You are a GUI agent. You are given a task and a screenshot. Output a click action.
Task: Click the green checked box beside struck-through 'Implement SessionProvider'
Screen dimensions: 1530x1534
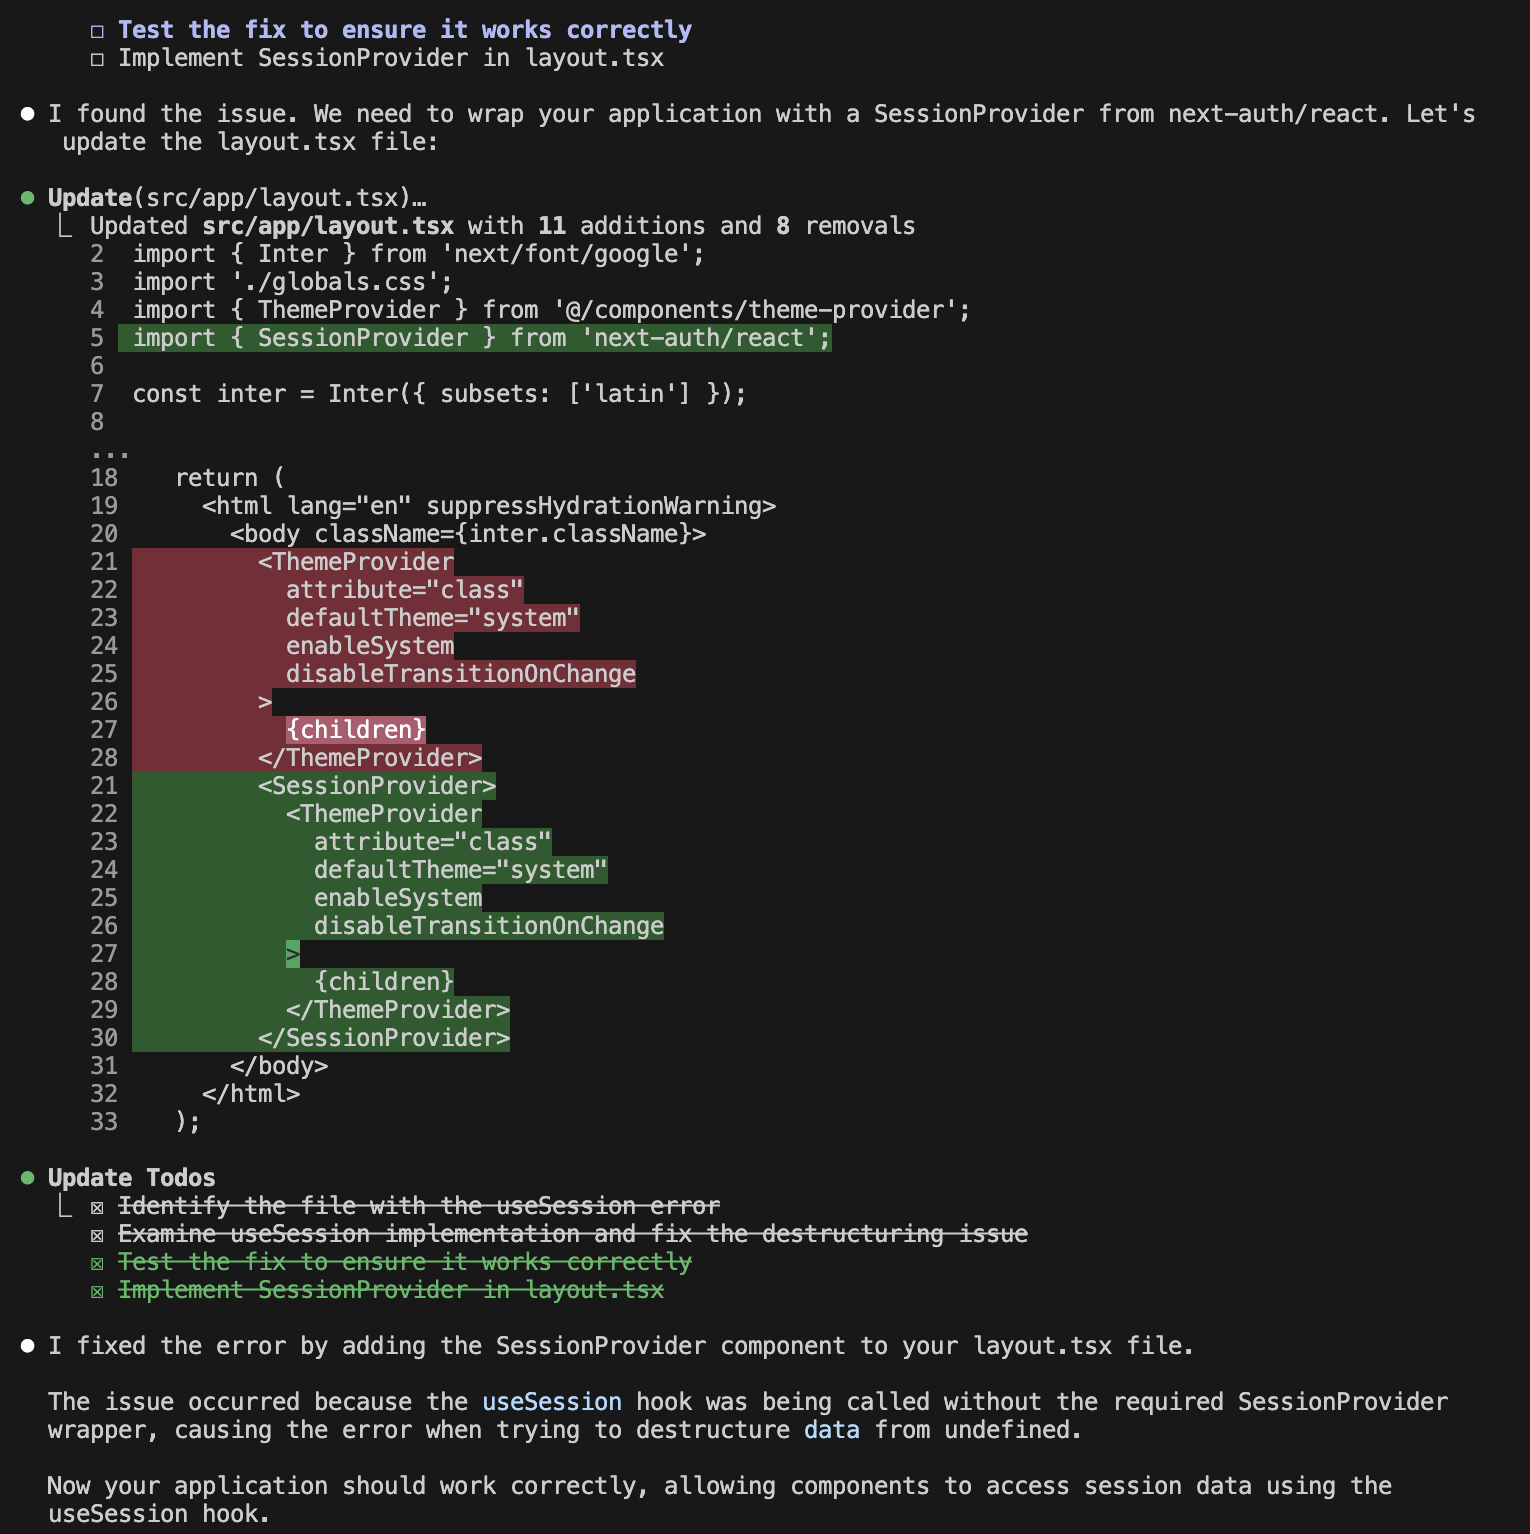click(97, 1291)
